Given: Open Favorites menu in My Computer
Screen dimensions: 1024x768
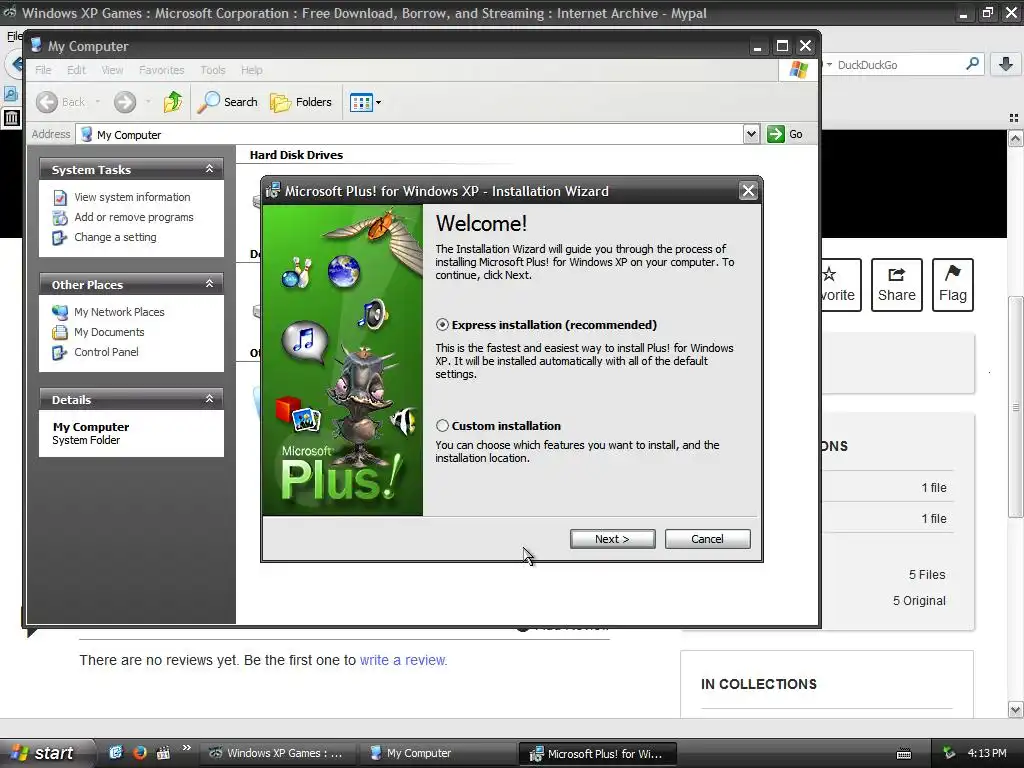Looking at the screenshot, I should tap(161, 70).
